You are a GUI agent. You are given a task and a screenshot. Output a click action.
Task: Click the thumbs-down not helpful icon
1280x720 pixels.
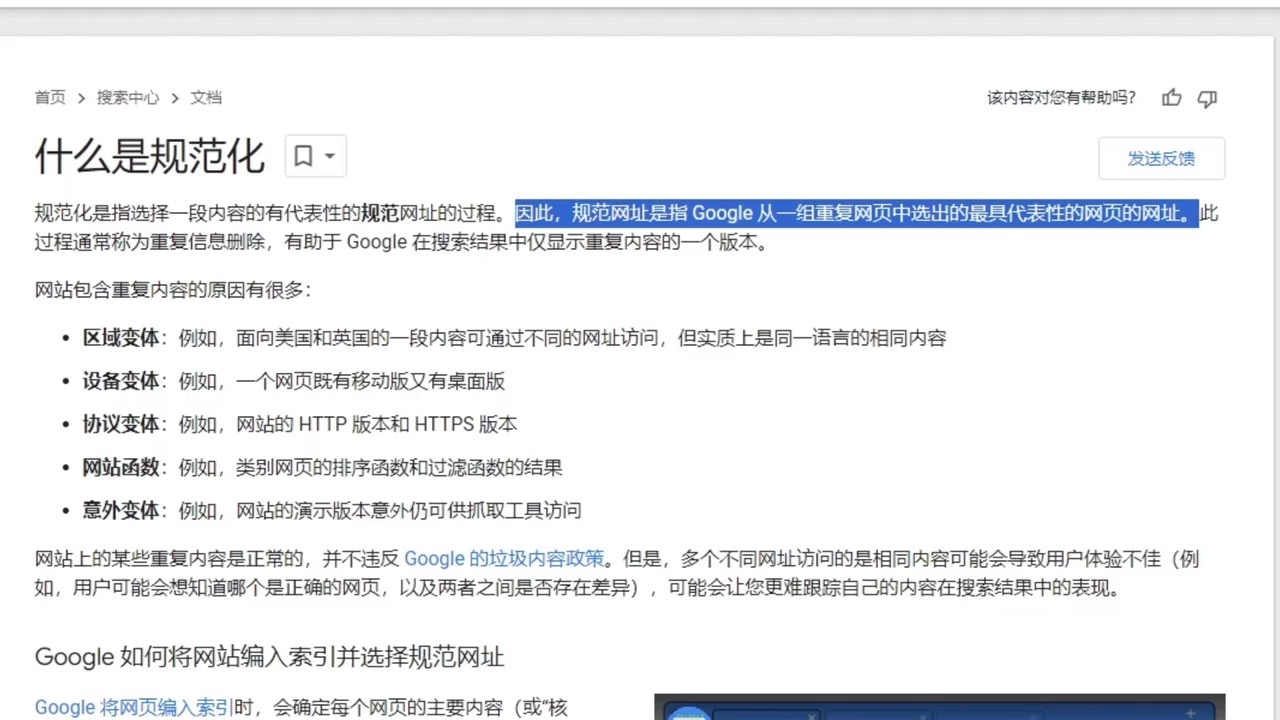1208,98
